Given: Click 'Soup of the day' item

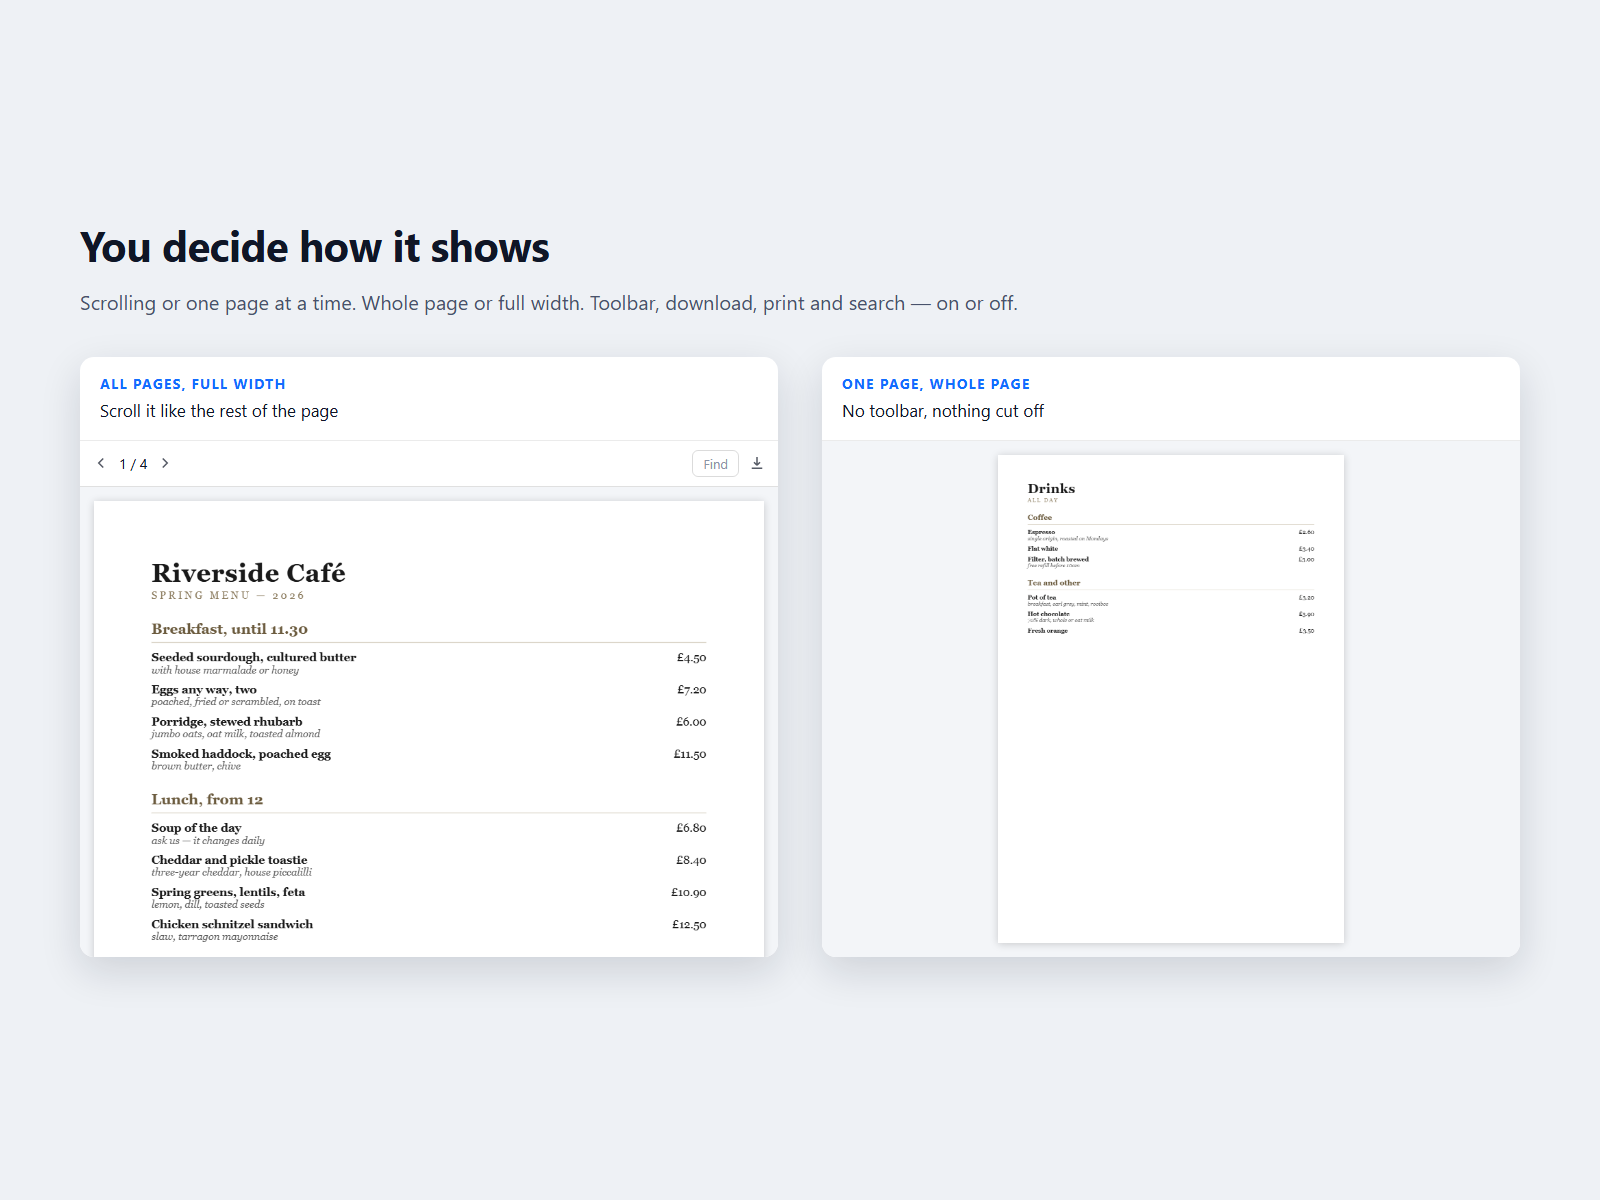Looking at the screenshot, I should (196, 827).
